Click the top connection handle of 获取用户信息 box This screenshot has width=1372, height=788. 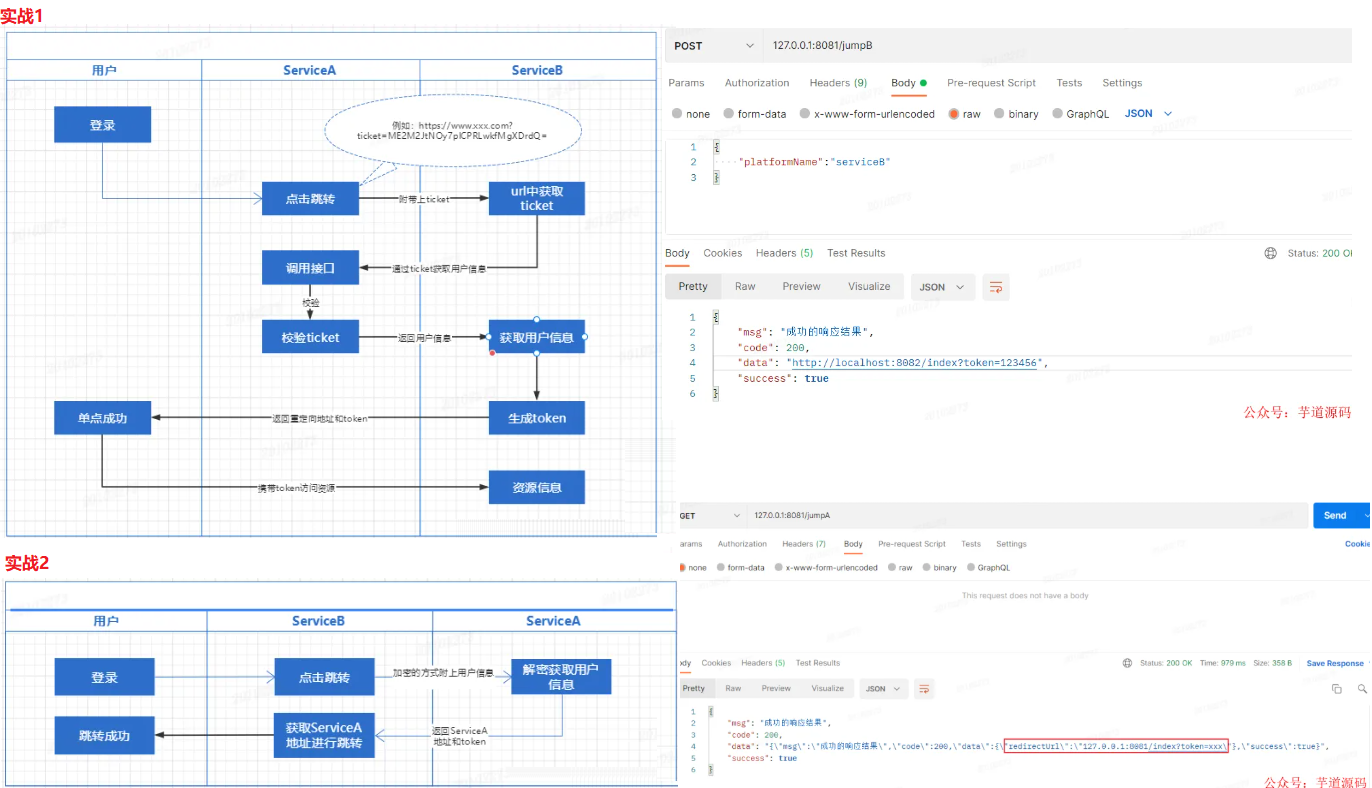(537, 320)
